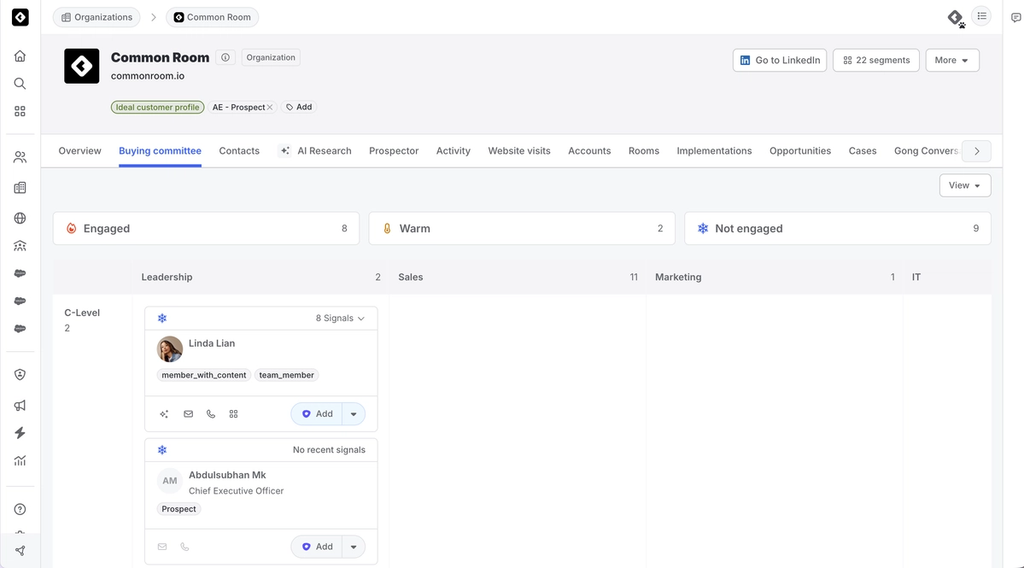Click the Go to LinkedIn button
Screen dimensions: 1024x568
[x=780, y=60]
